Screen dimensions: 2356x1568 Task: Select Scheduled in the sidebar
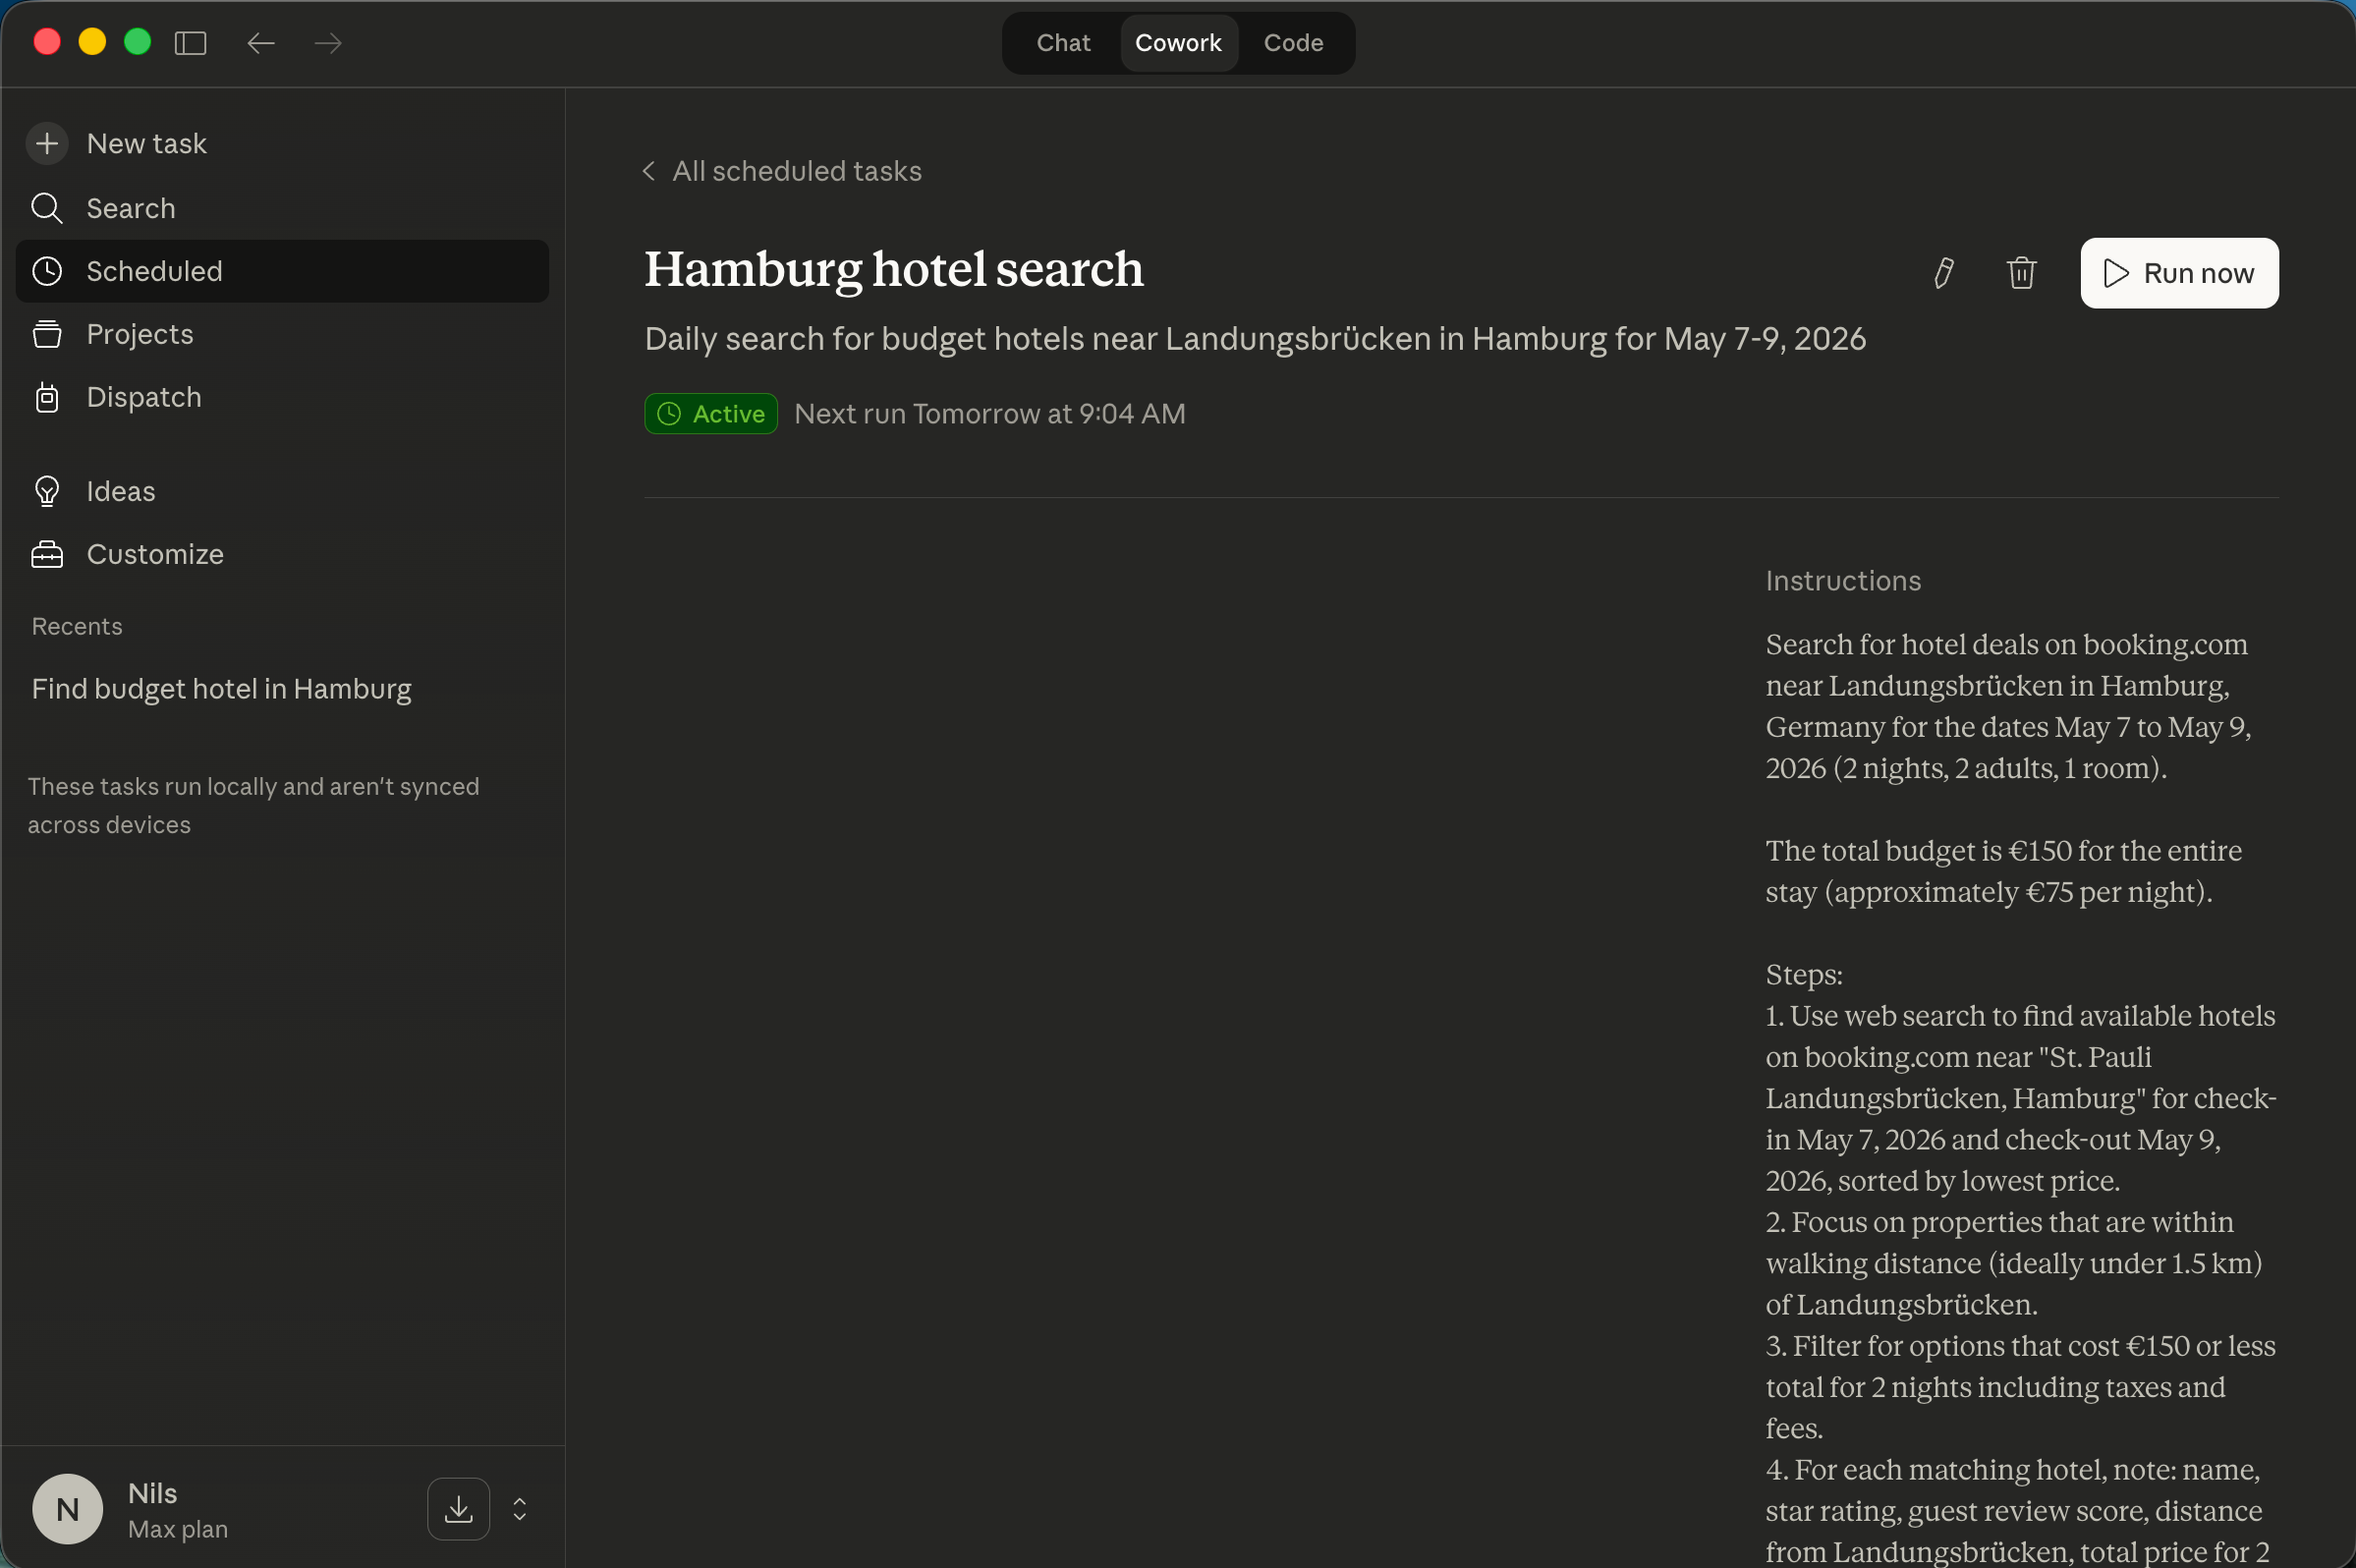click(282, 271)
